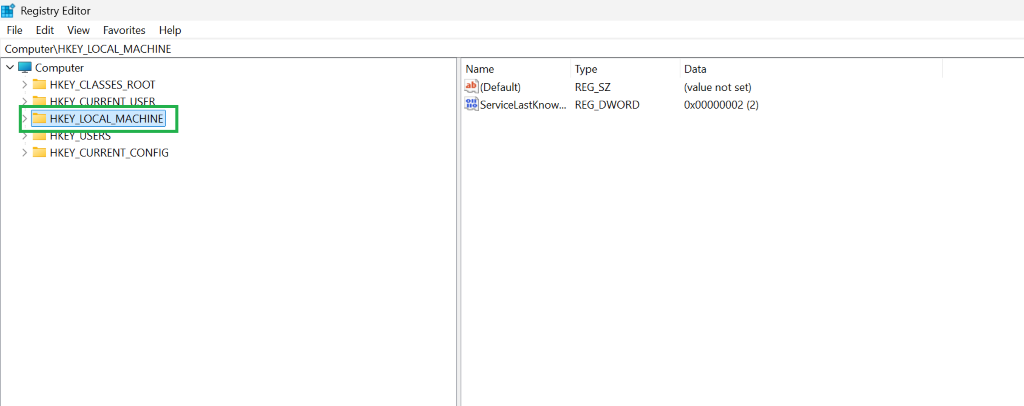Screen dimensions: 1024x406
Task: Click the registry path address bar
Action: point(512,49)
